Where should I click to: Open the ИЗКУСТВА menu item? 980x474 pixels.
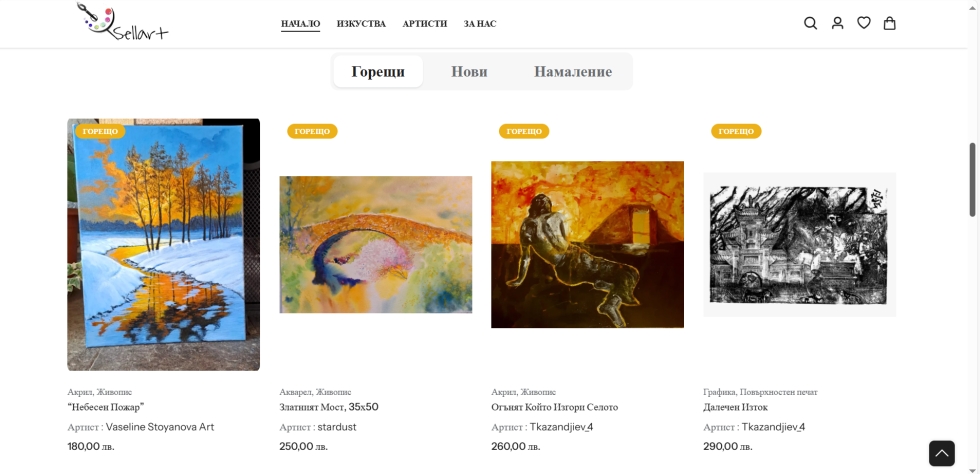361,24
